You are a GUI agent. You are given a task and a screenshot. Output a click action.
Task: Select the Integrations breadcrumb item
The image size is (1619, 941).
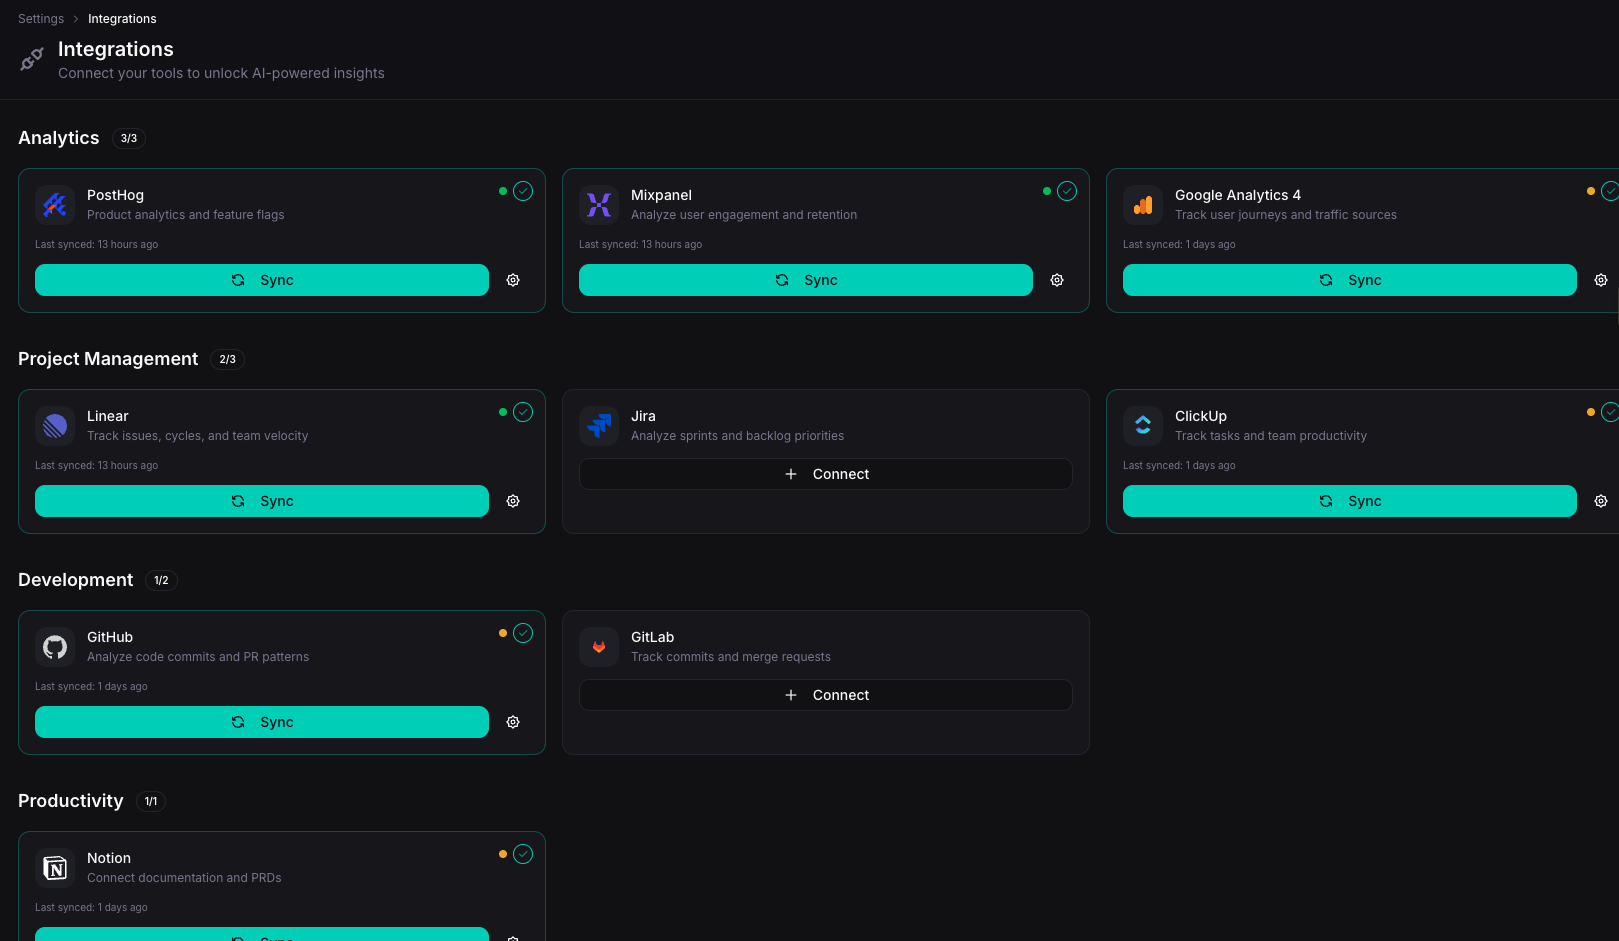[122, 18]
